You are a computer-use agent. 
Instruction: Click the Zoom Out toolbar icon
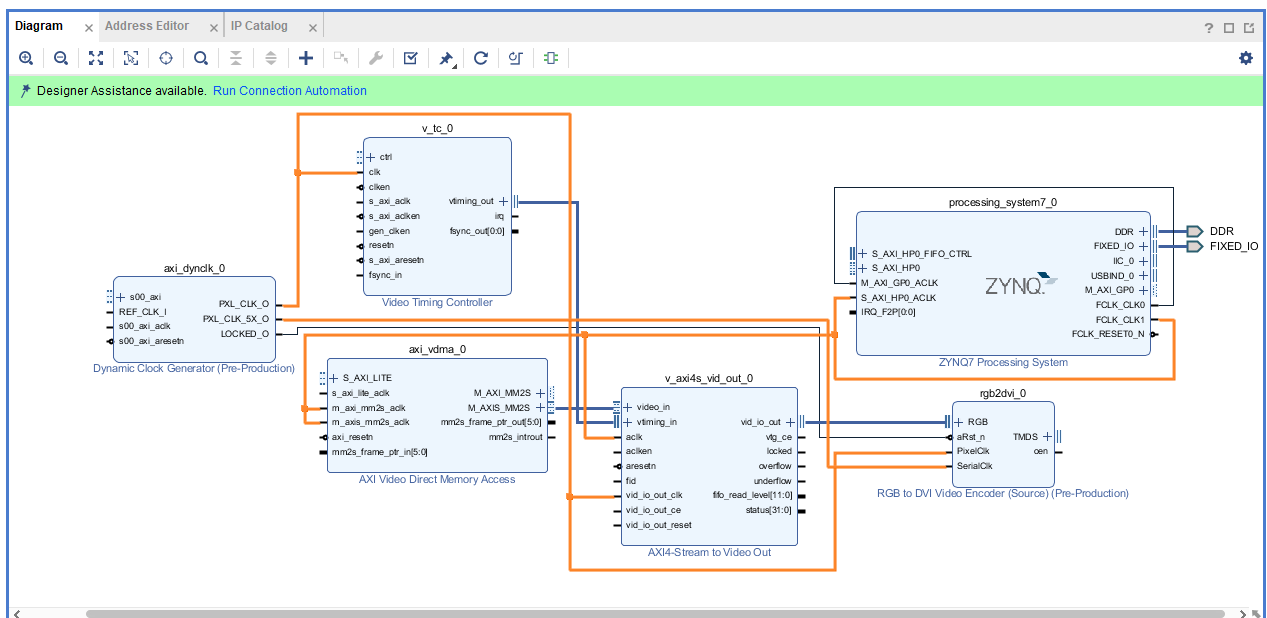(x=61, y=58)
